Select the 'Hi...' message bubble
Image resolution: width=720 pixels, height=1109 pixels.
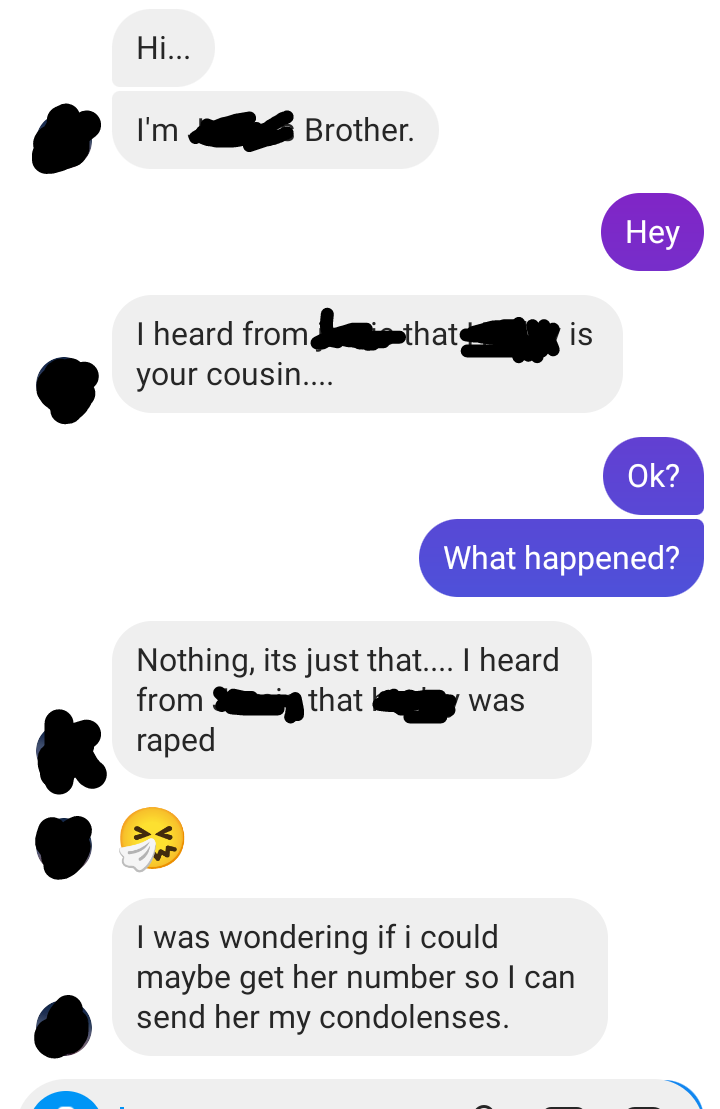pyautogui.click(x=163, y=48)
